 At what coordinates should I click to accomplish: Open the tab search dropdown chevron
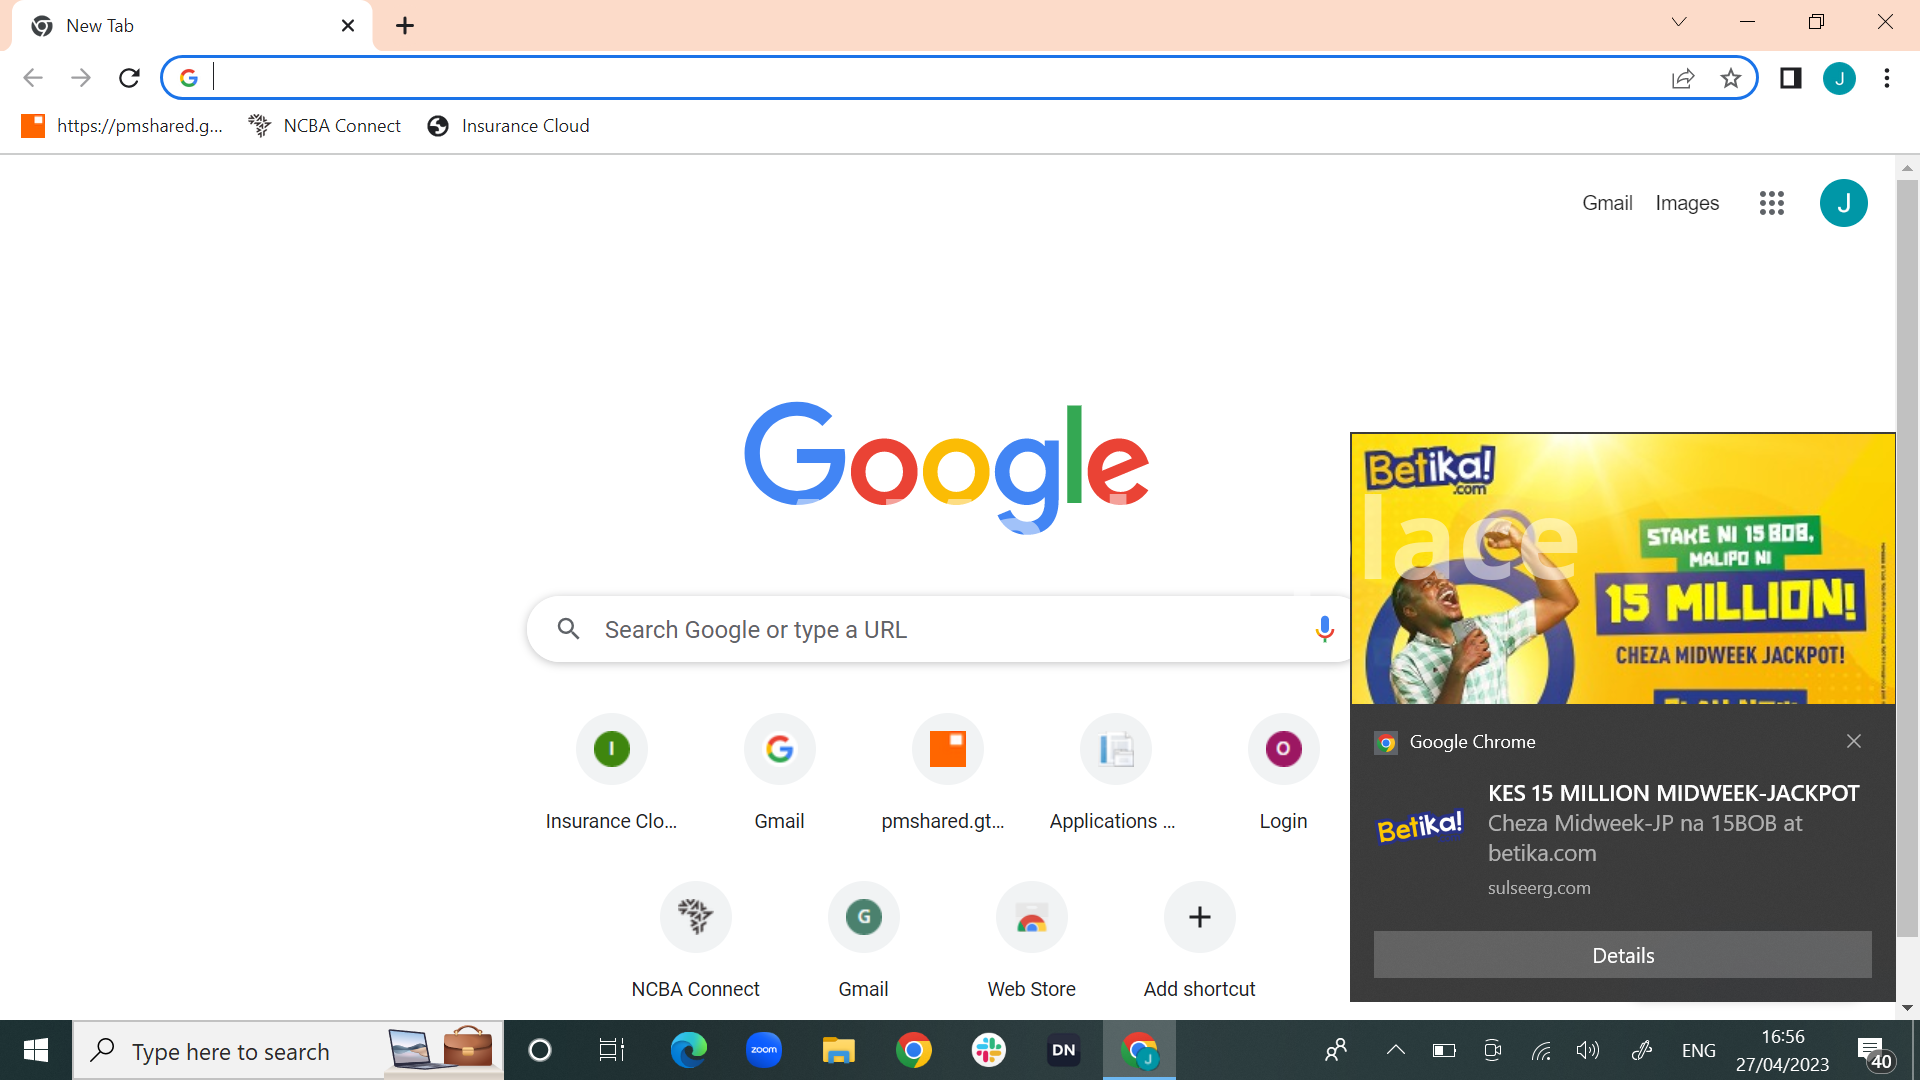point(1679,22)
